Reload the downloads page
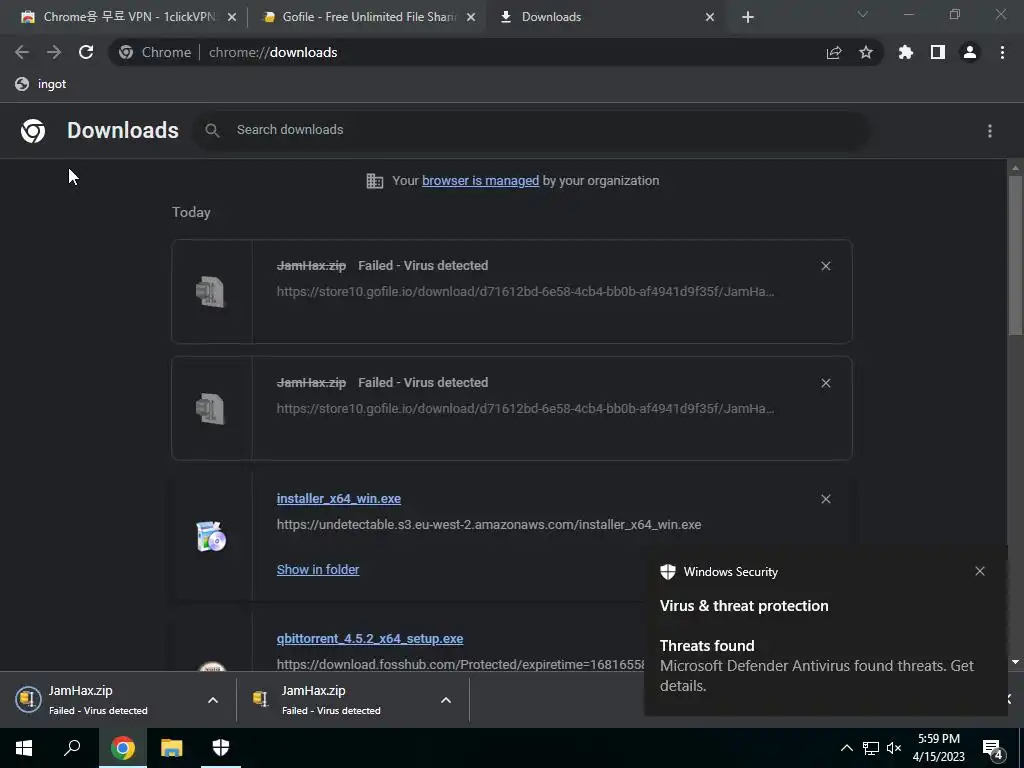1024x768 pixels. [86, 52]
